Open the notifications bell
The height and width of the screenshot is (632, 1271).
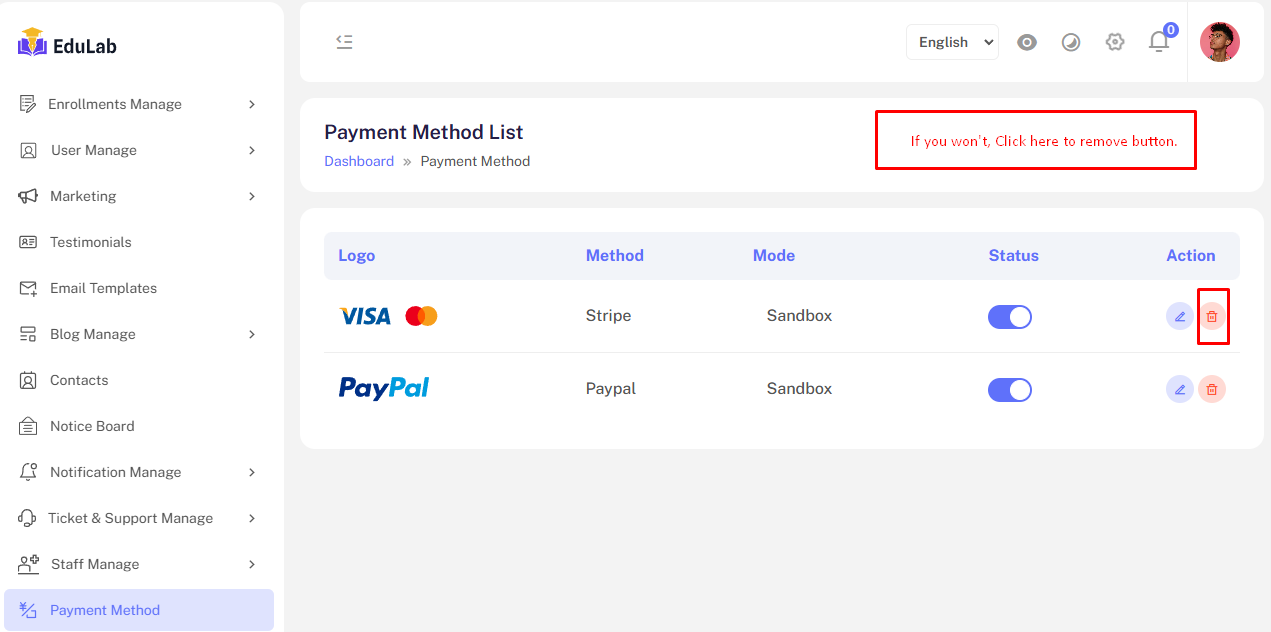(x=1159, y=42)
